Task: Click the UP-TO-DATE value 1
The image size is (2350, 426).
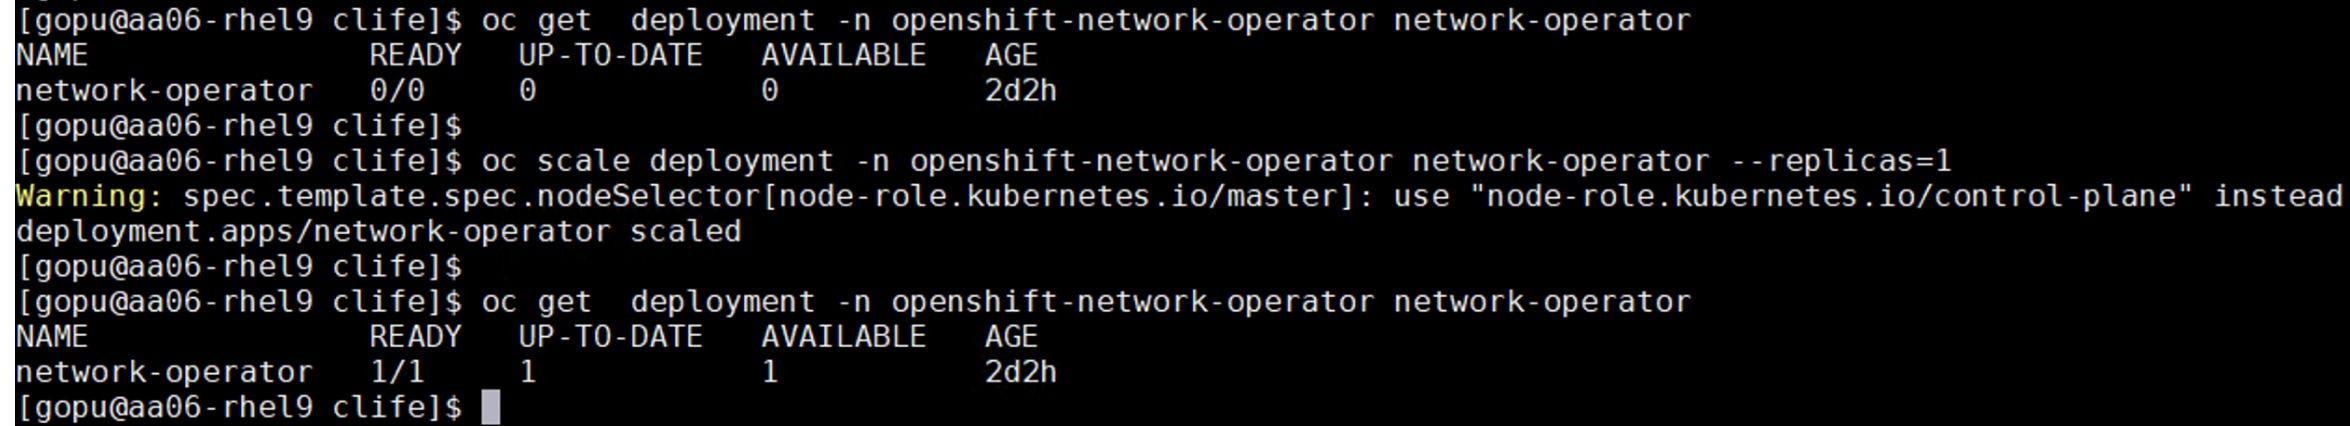Action: click(527, 373)
